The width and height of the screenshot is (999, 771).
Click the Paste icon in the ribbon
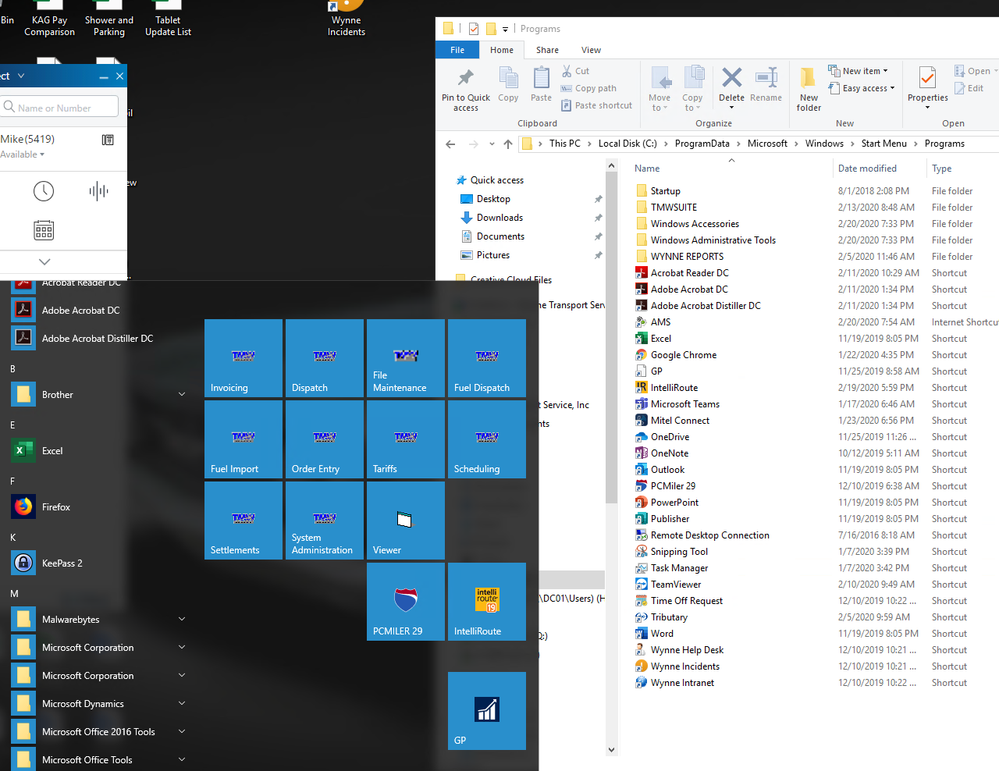pyautogui.click(x=541, y=78)
